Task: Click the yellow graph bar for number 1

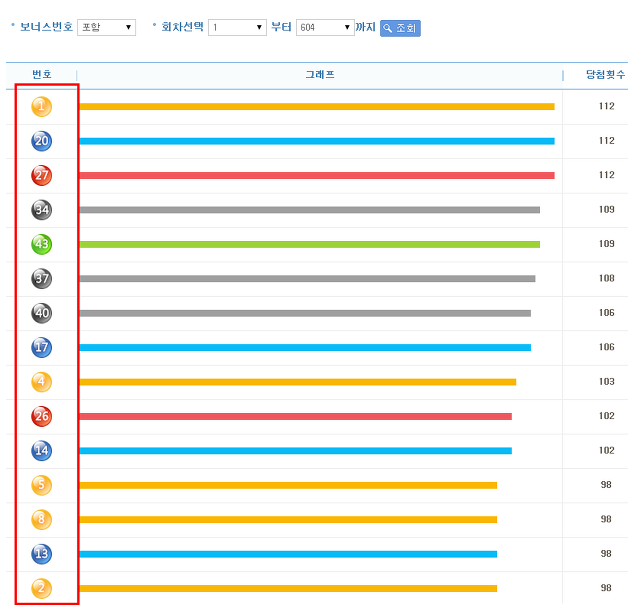Action: click(317, 107)
